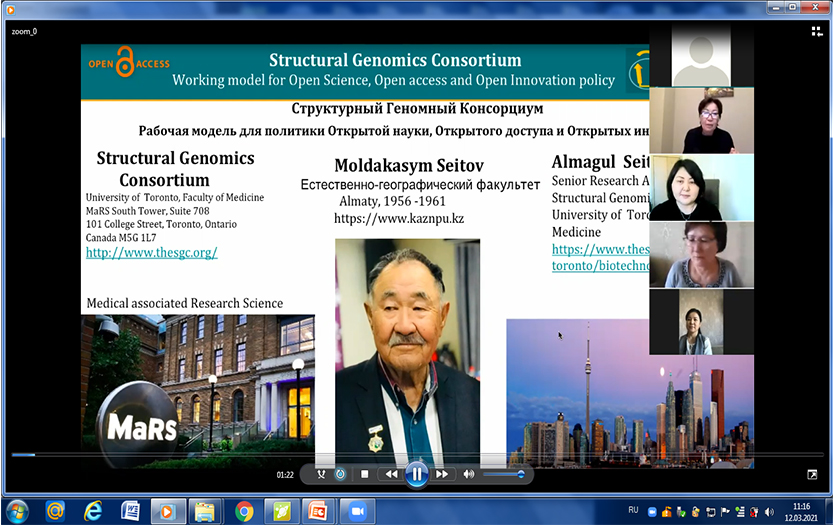Click 'Moldakasym Seitov' name heading
Image resolution: width=833 pixels, height=525 pixels.
click(x=409, y=165)
